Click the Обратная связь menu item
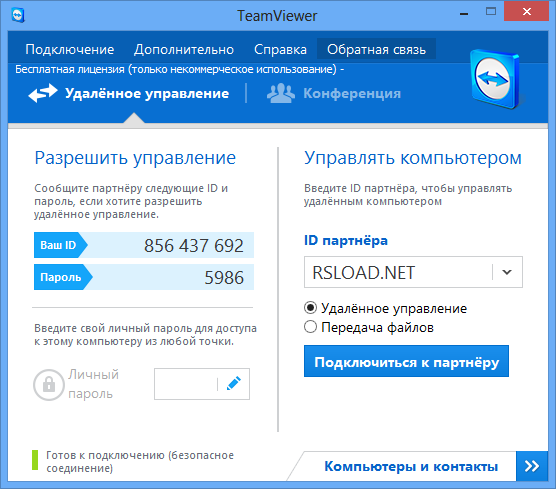Screen dimensions: 556x489 [376, 49]
